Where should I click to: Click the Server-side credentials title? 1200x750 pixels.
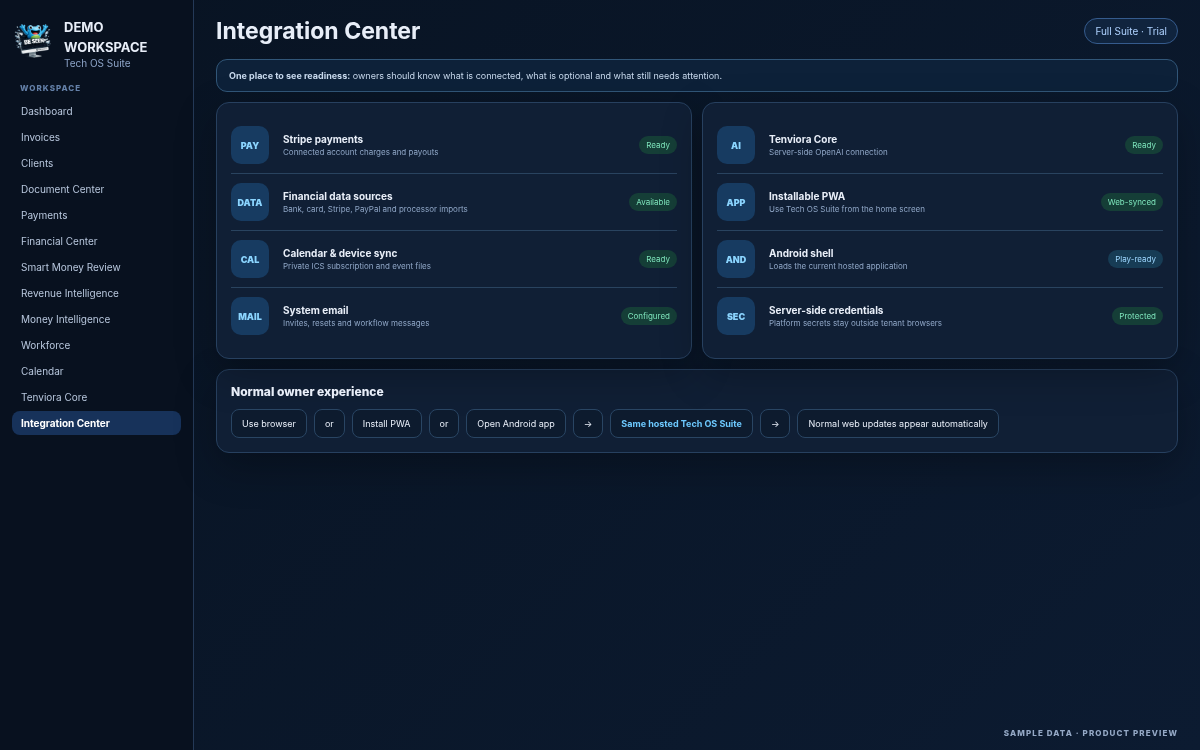coord(826,310)
